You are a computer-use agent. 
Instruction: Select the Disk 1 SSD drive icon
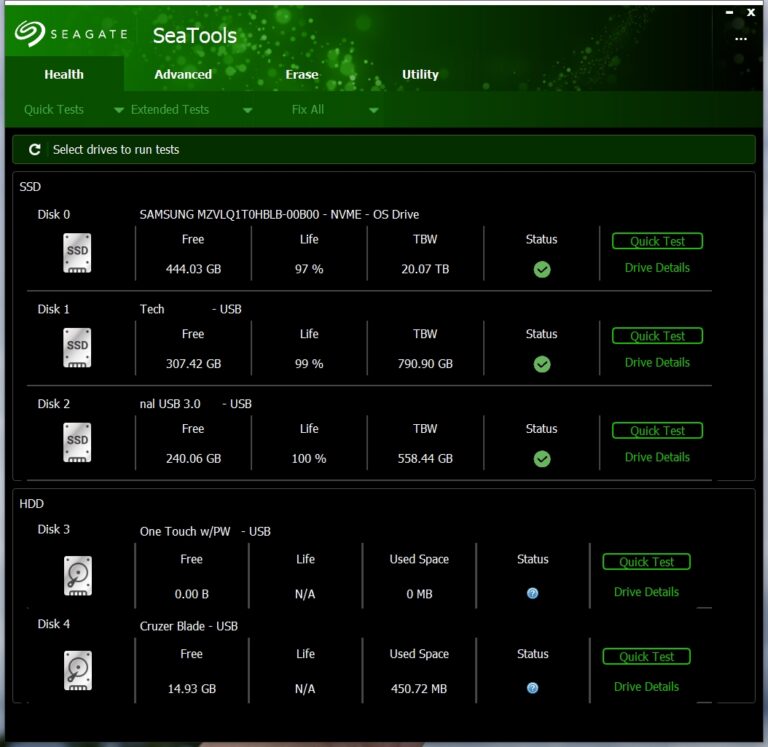[77, 348]
